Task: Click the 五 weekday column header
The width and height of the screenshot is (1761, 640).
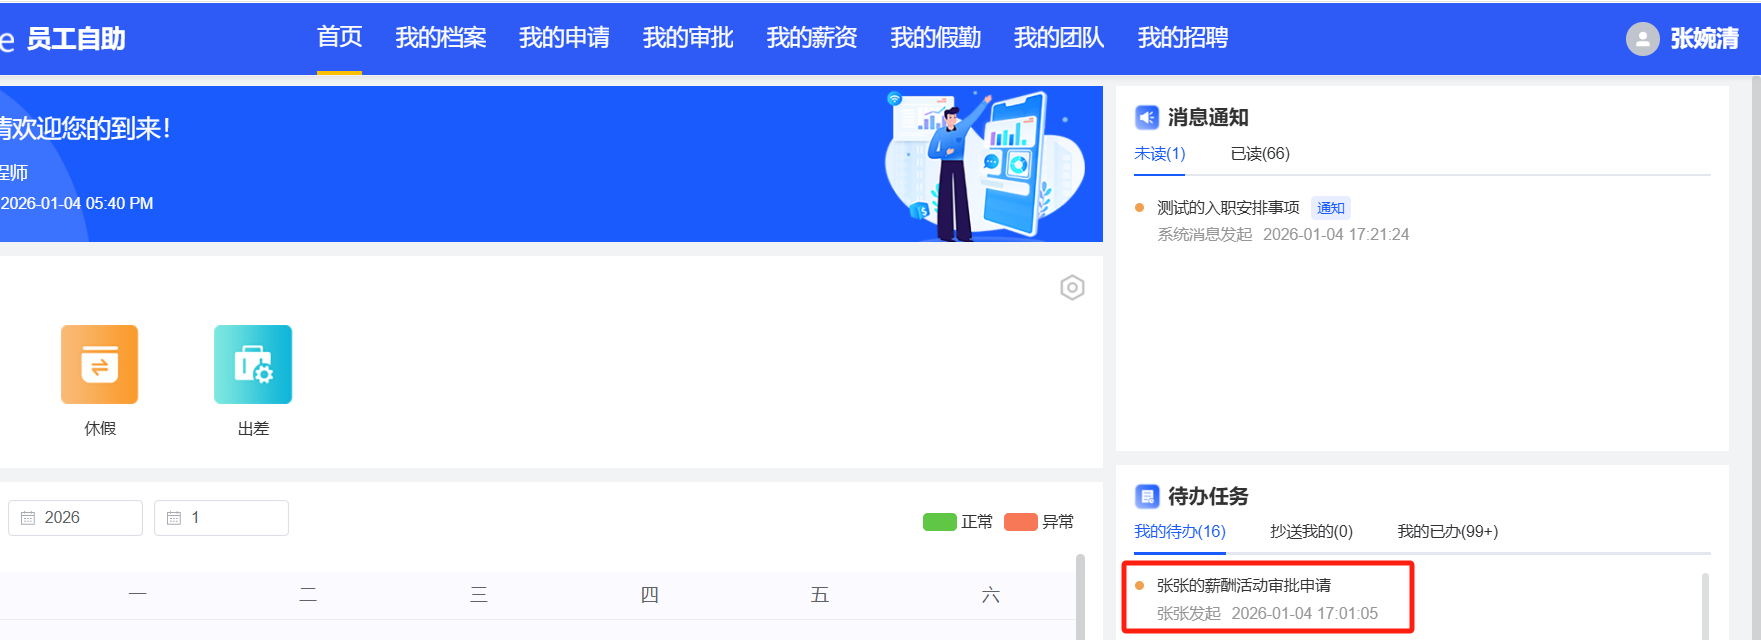Action: (x=820, y=595)
